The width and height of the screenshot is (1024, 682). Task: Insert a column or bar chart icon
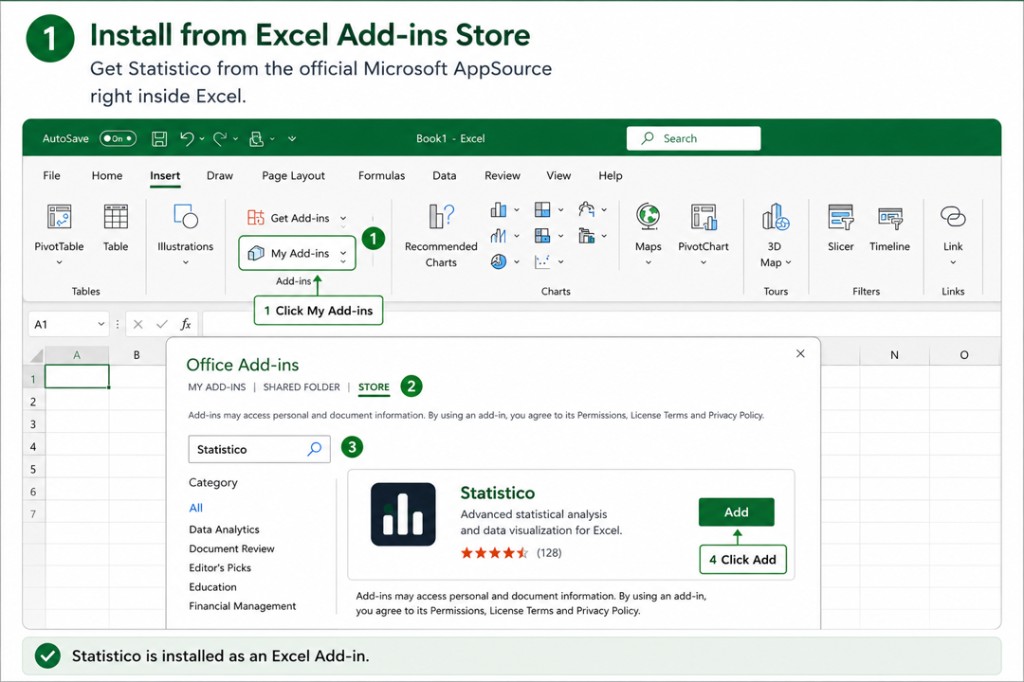[x=498, y=210]
